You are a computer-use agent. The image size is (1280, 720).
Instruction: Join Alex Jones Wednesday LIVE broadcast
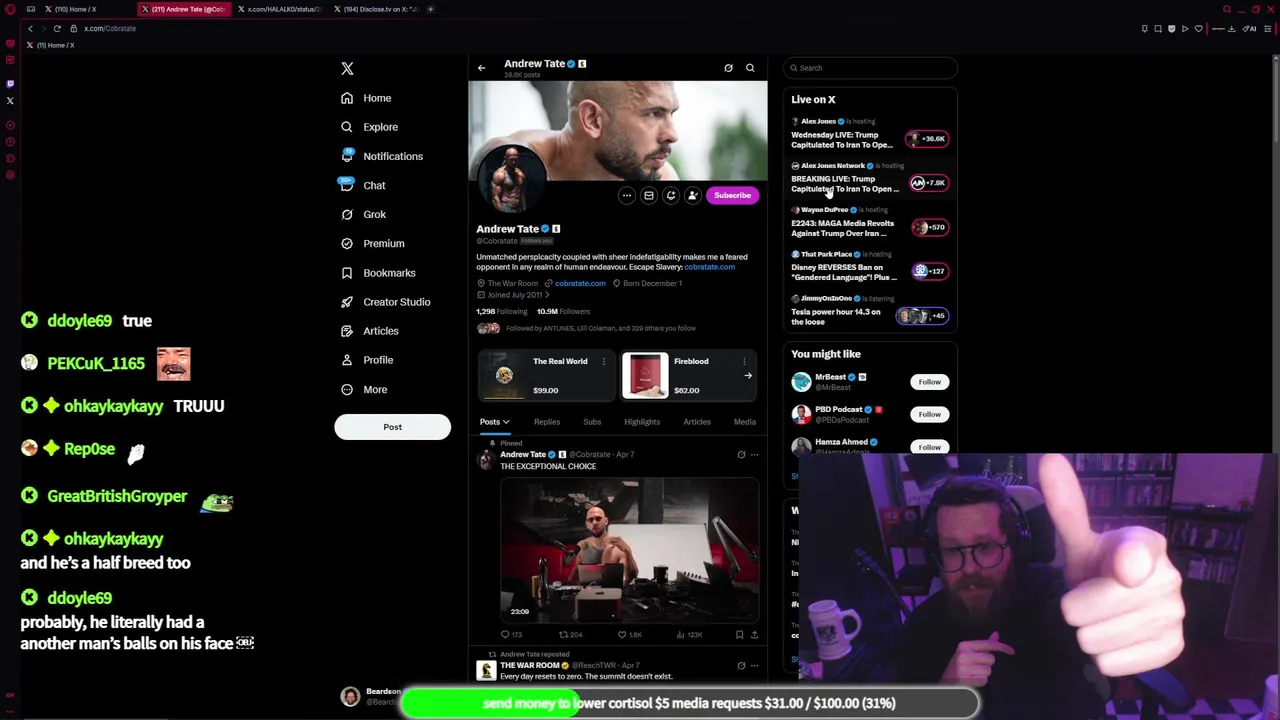pos(870,134)
